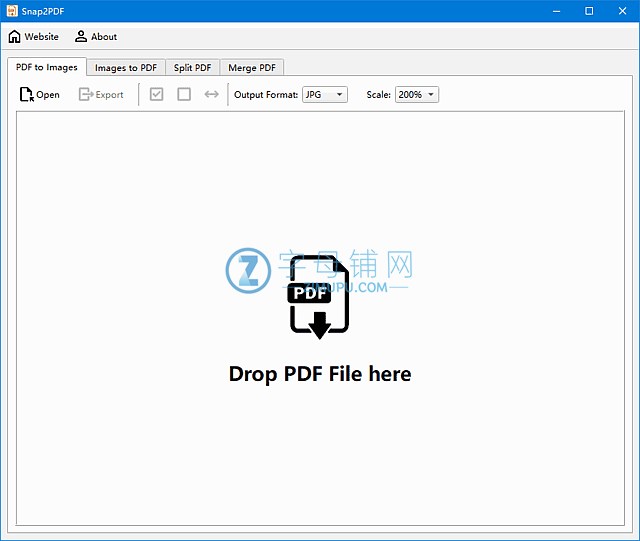Click the Open button label
640x541 pixels.
point(48,95)
